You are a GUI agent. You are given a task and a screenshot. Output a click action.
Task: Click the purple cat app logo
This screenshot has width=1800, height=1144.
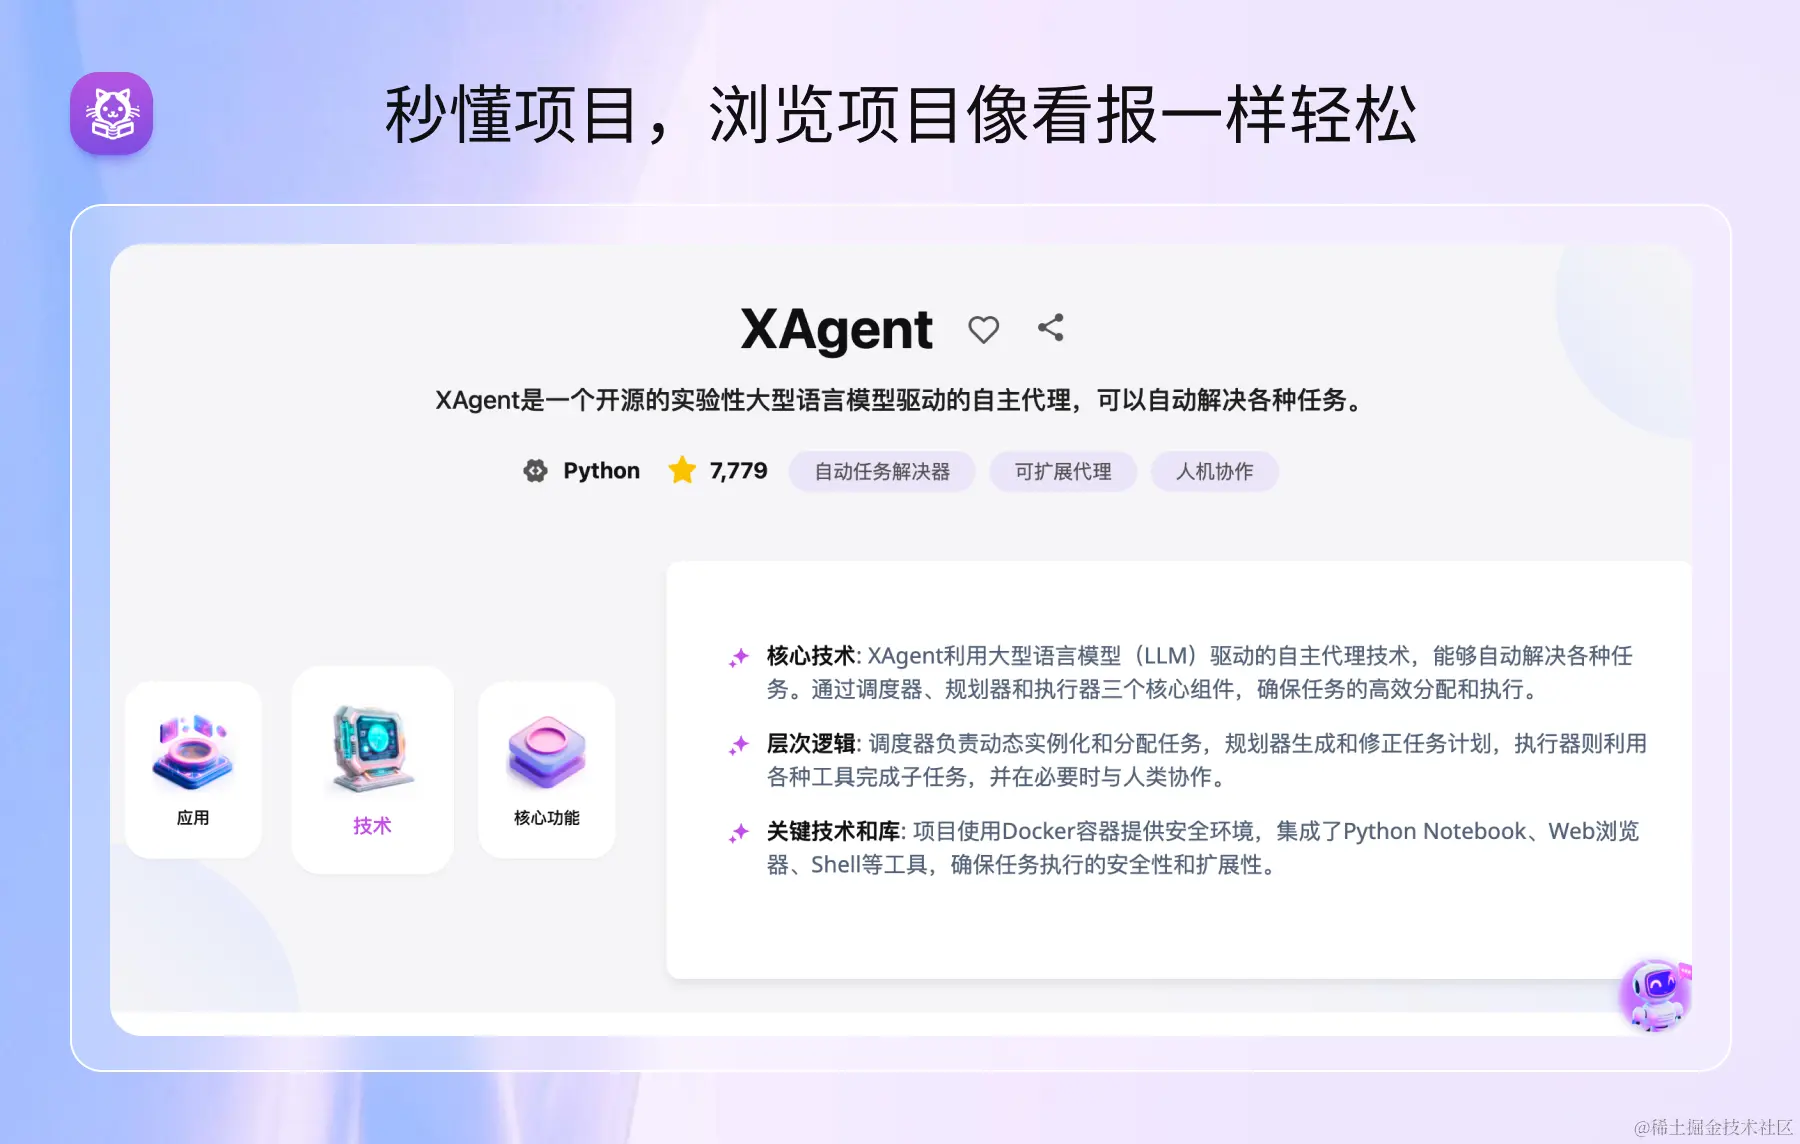(x=111, y=113)
